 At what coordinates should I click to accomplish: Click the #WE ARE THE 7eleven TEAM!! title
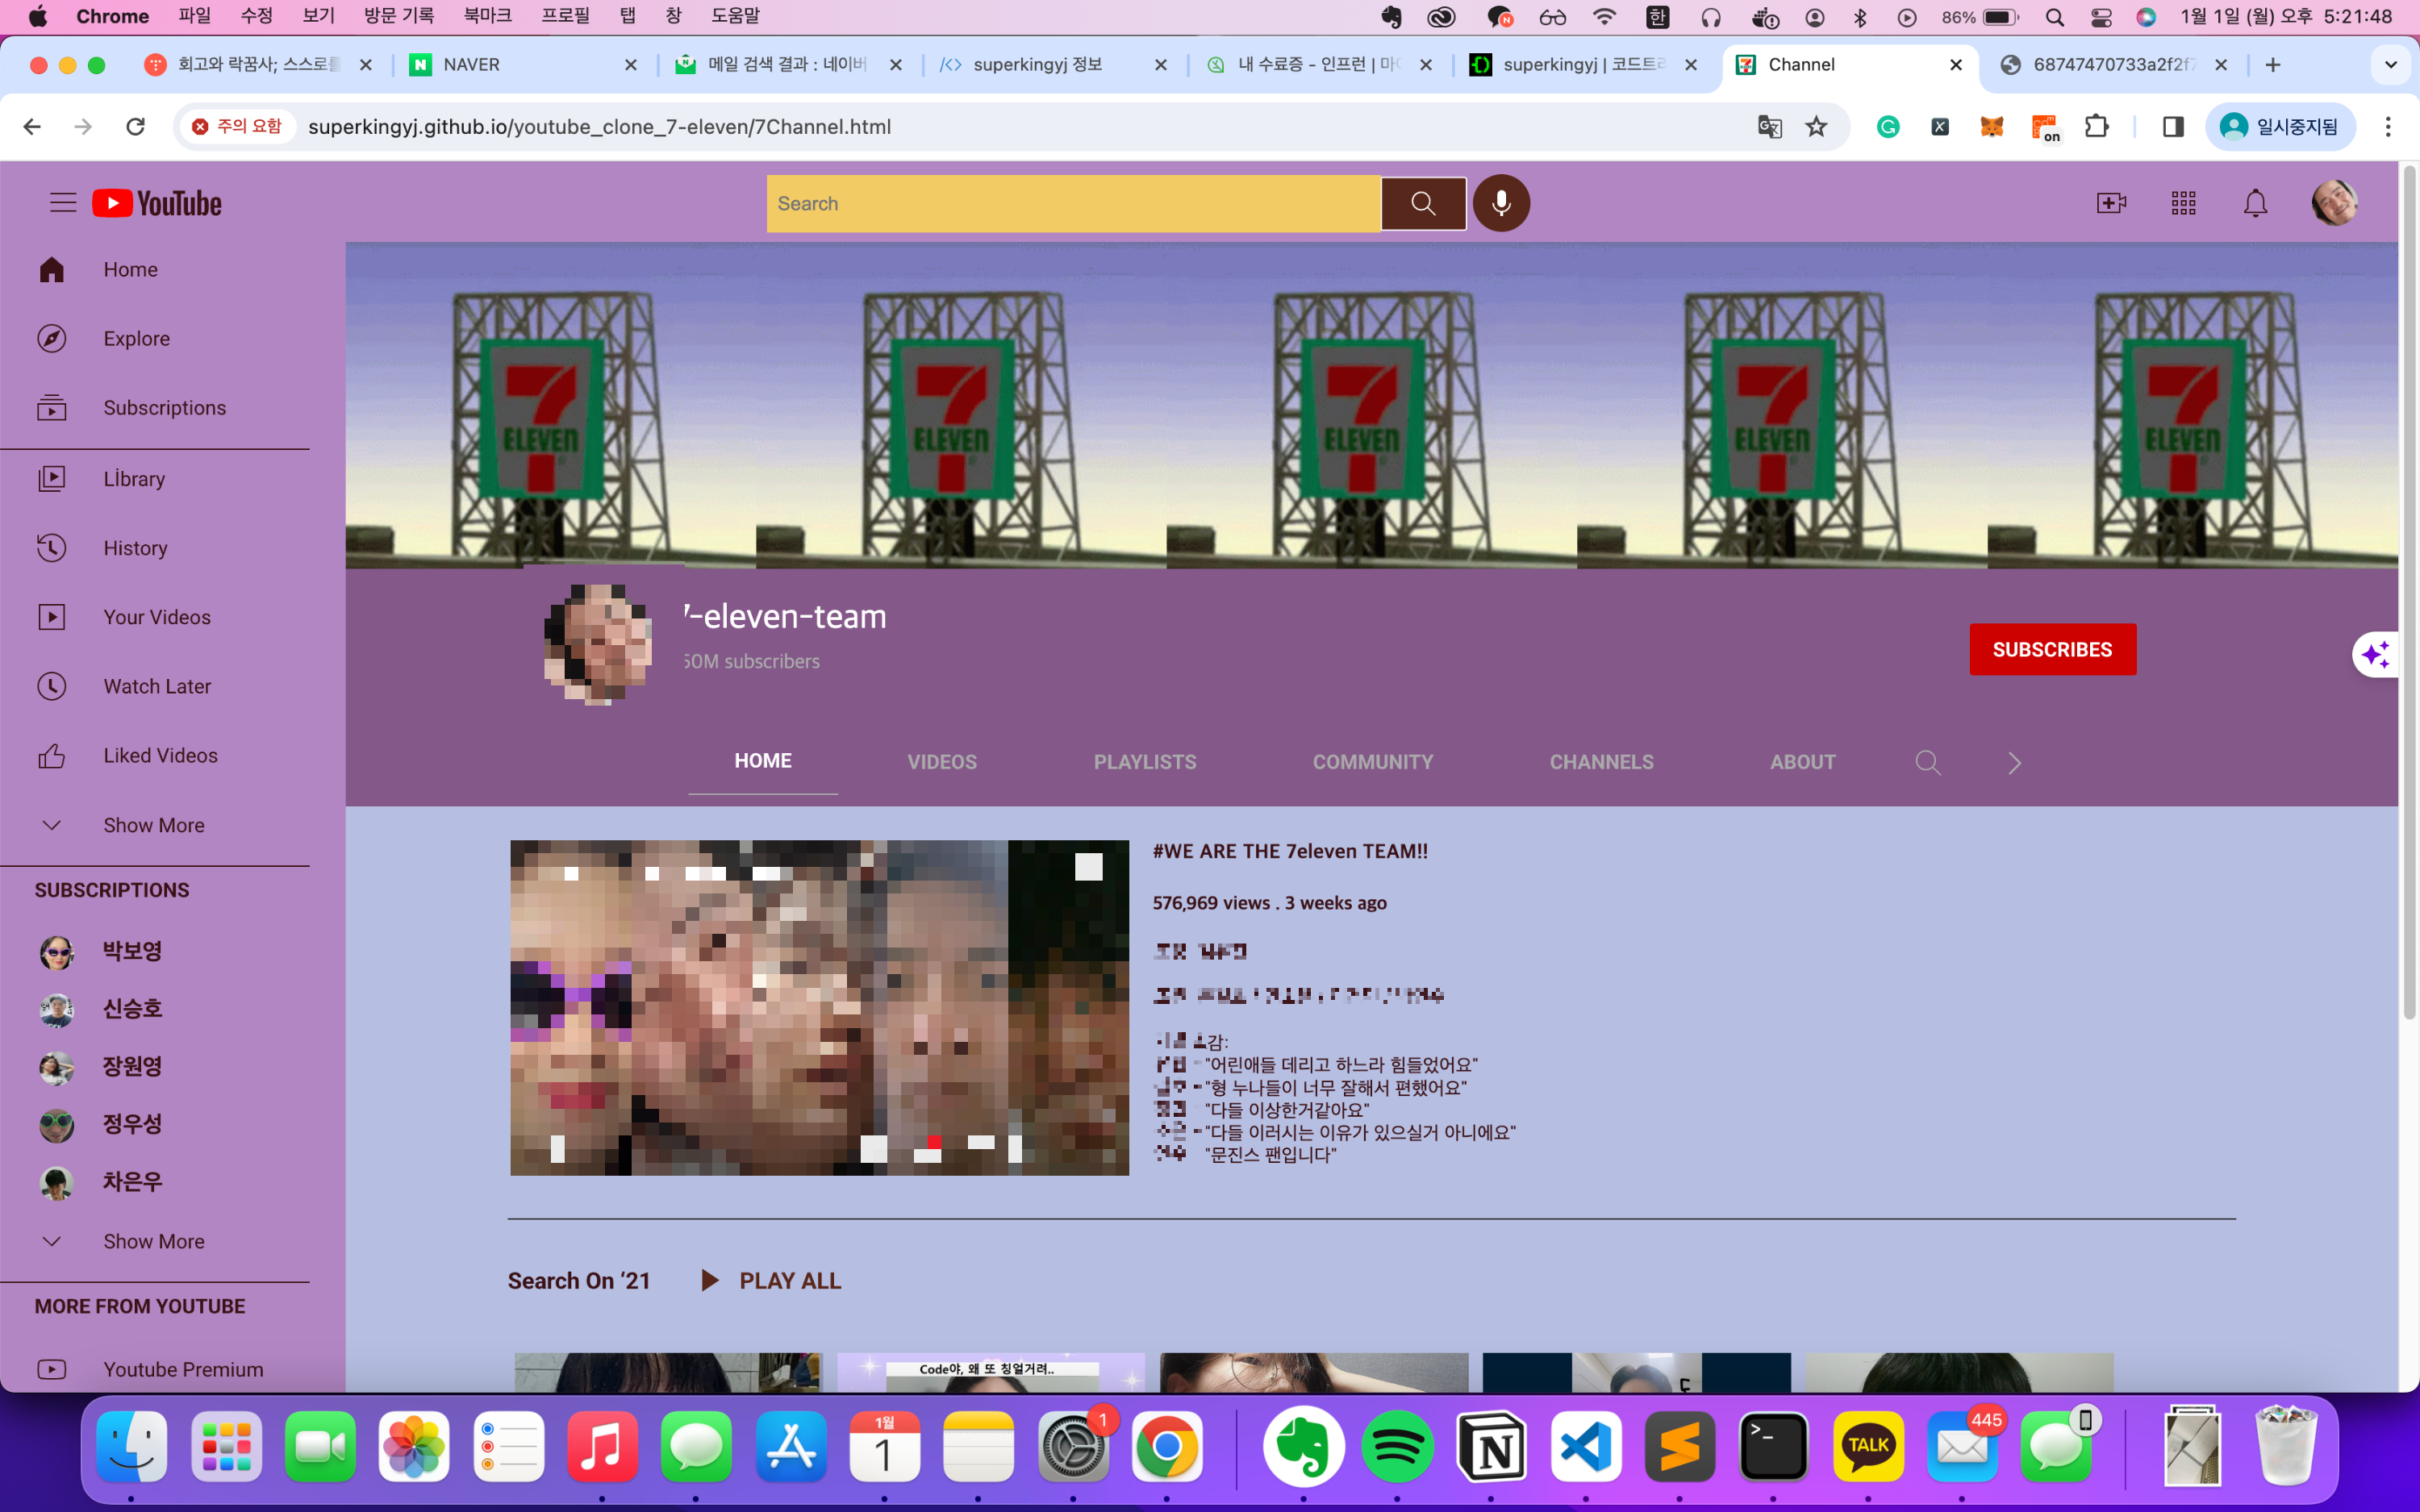coord(1290,851)
